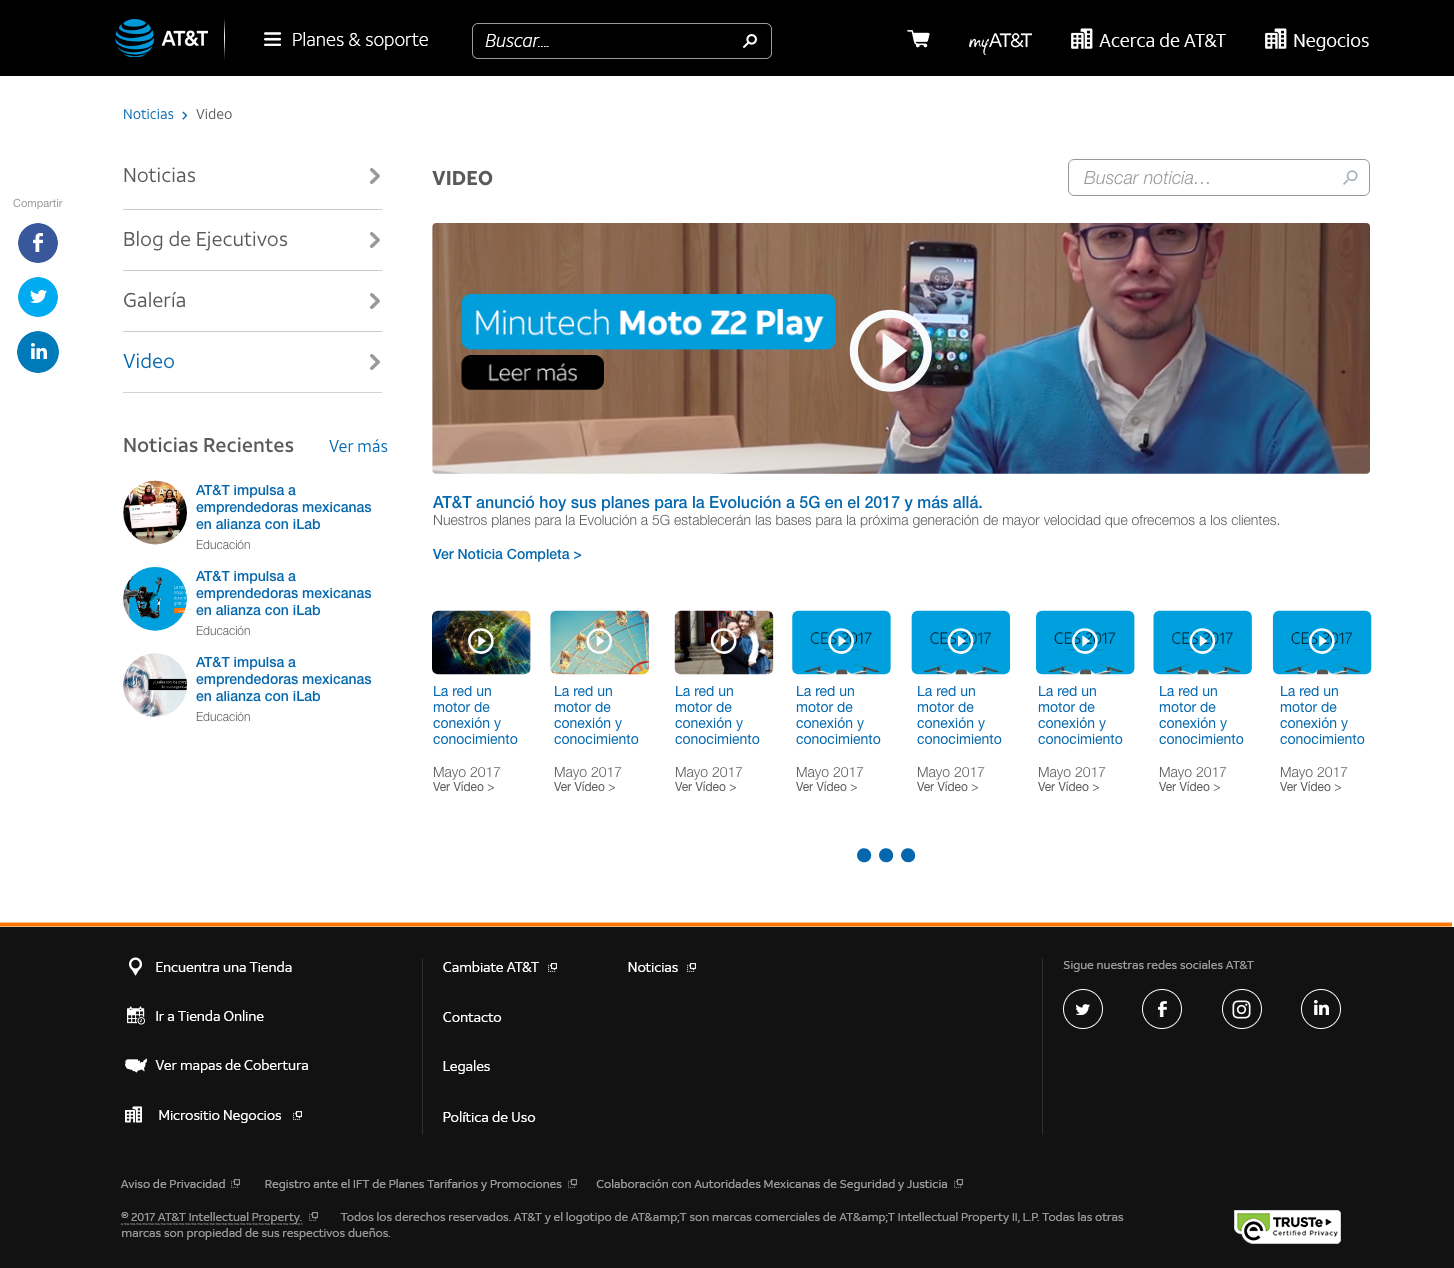Image resolution: width=1454 pixels, height=1268 pixels.
Task: Play the fourth thumbnail, first CES 2017 video
Action: click(x=841, y=642)
